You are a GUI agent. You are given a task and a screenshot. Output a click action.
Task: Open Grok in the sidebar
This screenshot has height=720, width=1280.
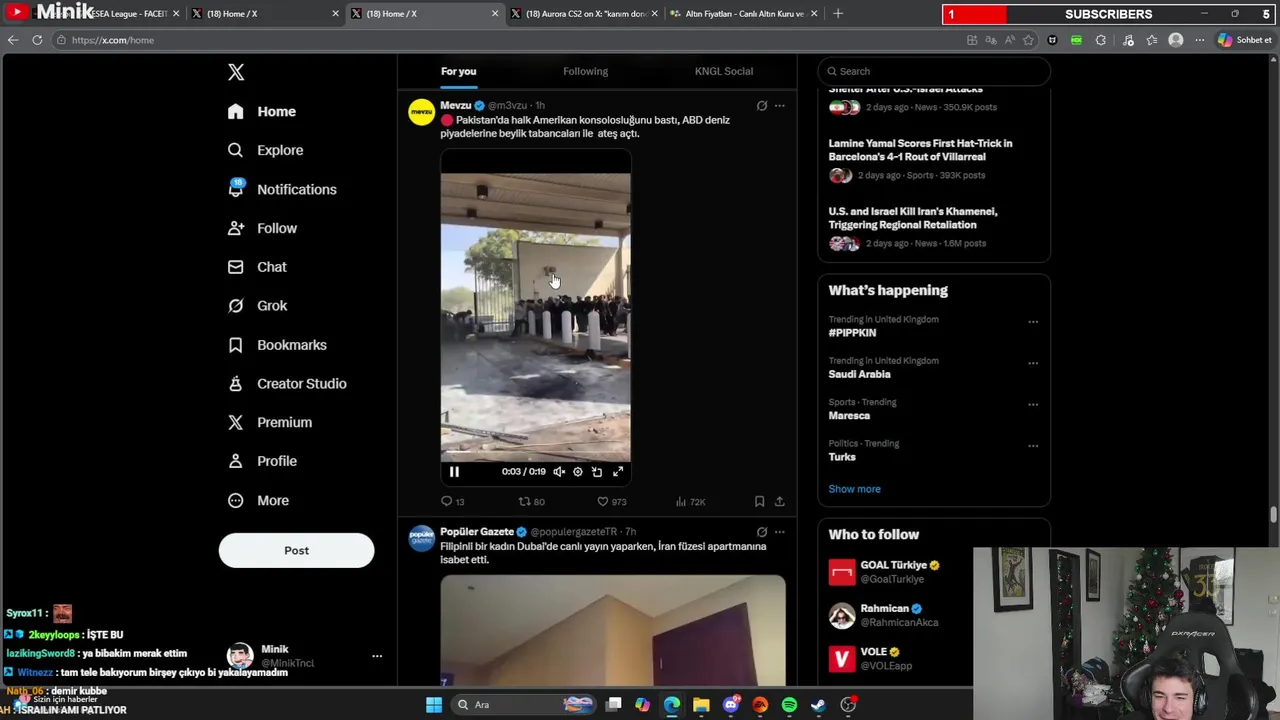(x=257, y=306)
